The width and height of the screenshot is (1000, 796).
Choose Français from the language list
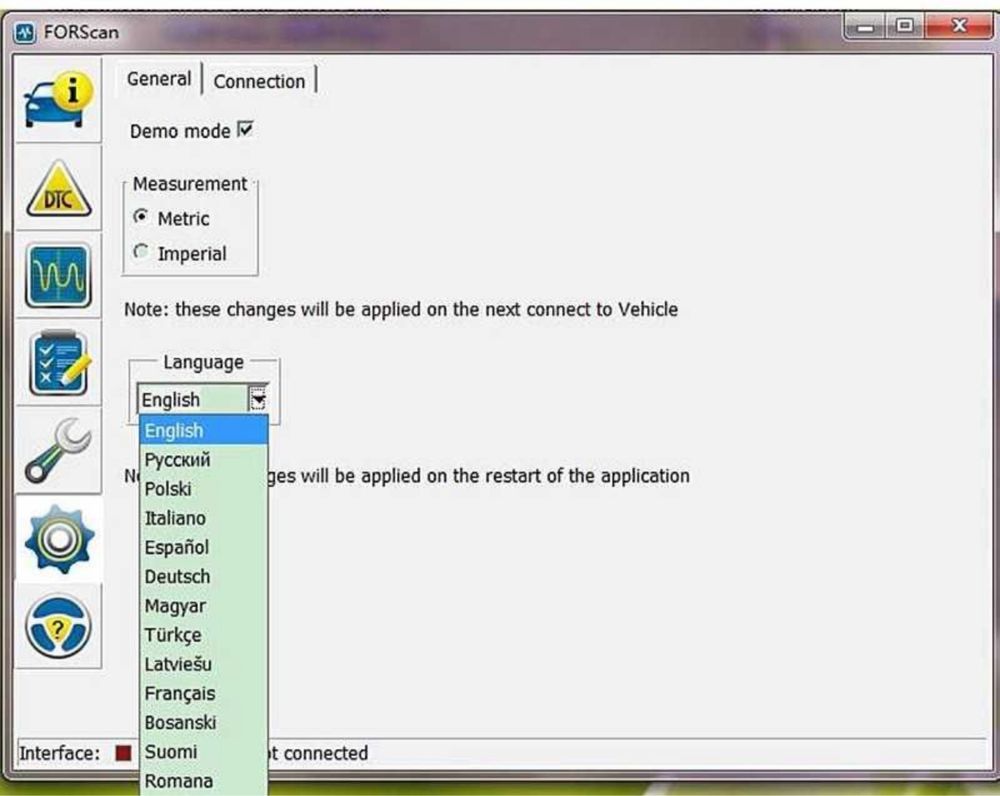tap(203, 693)
